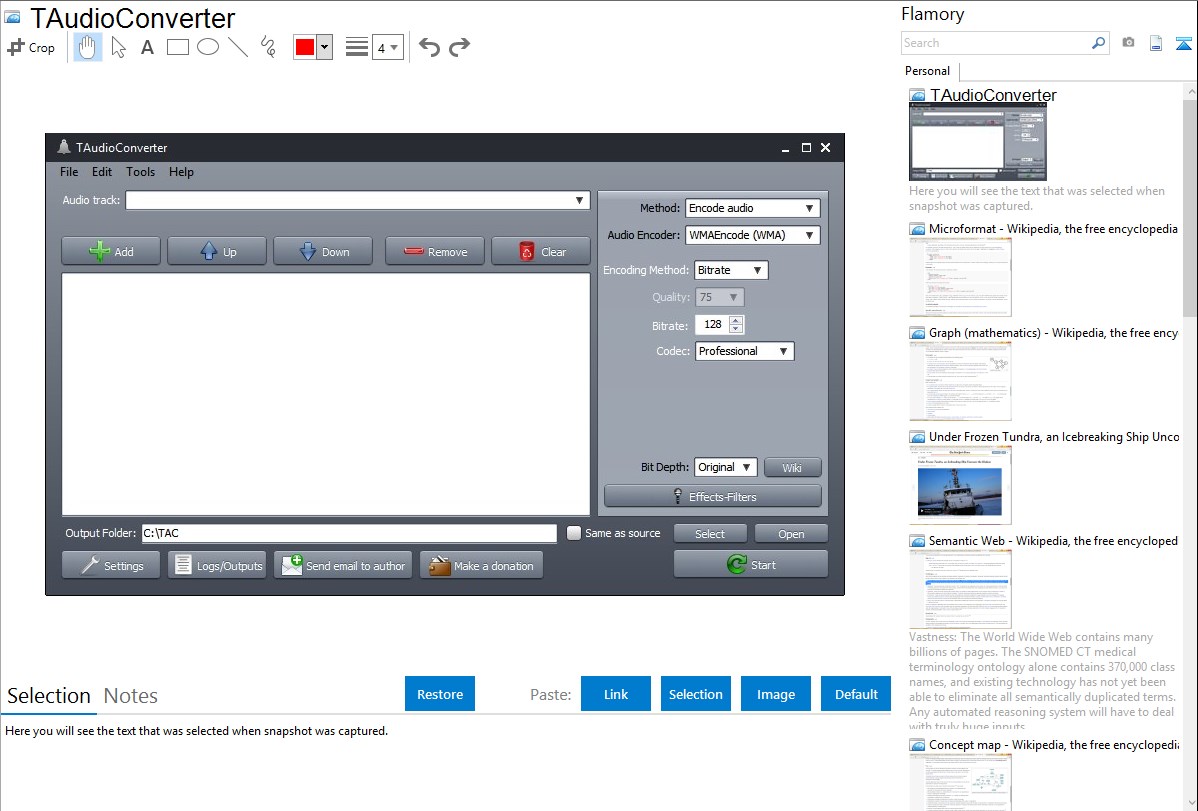Pick the ellipse shape tool
Viewport: 1198px width, 811px height.
pos(208,47)
